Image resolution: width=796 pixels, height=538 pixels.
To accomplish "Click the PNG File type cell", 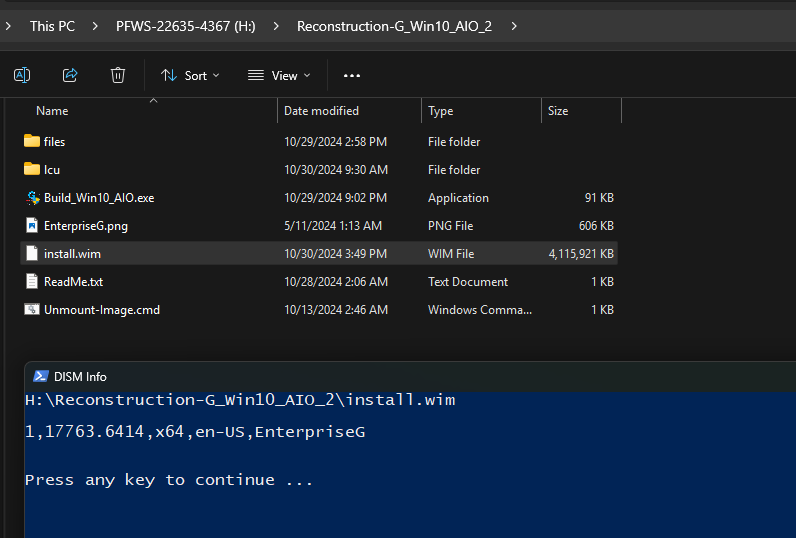I will point(450,226).
